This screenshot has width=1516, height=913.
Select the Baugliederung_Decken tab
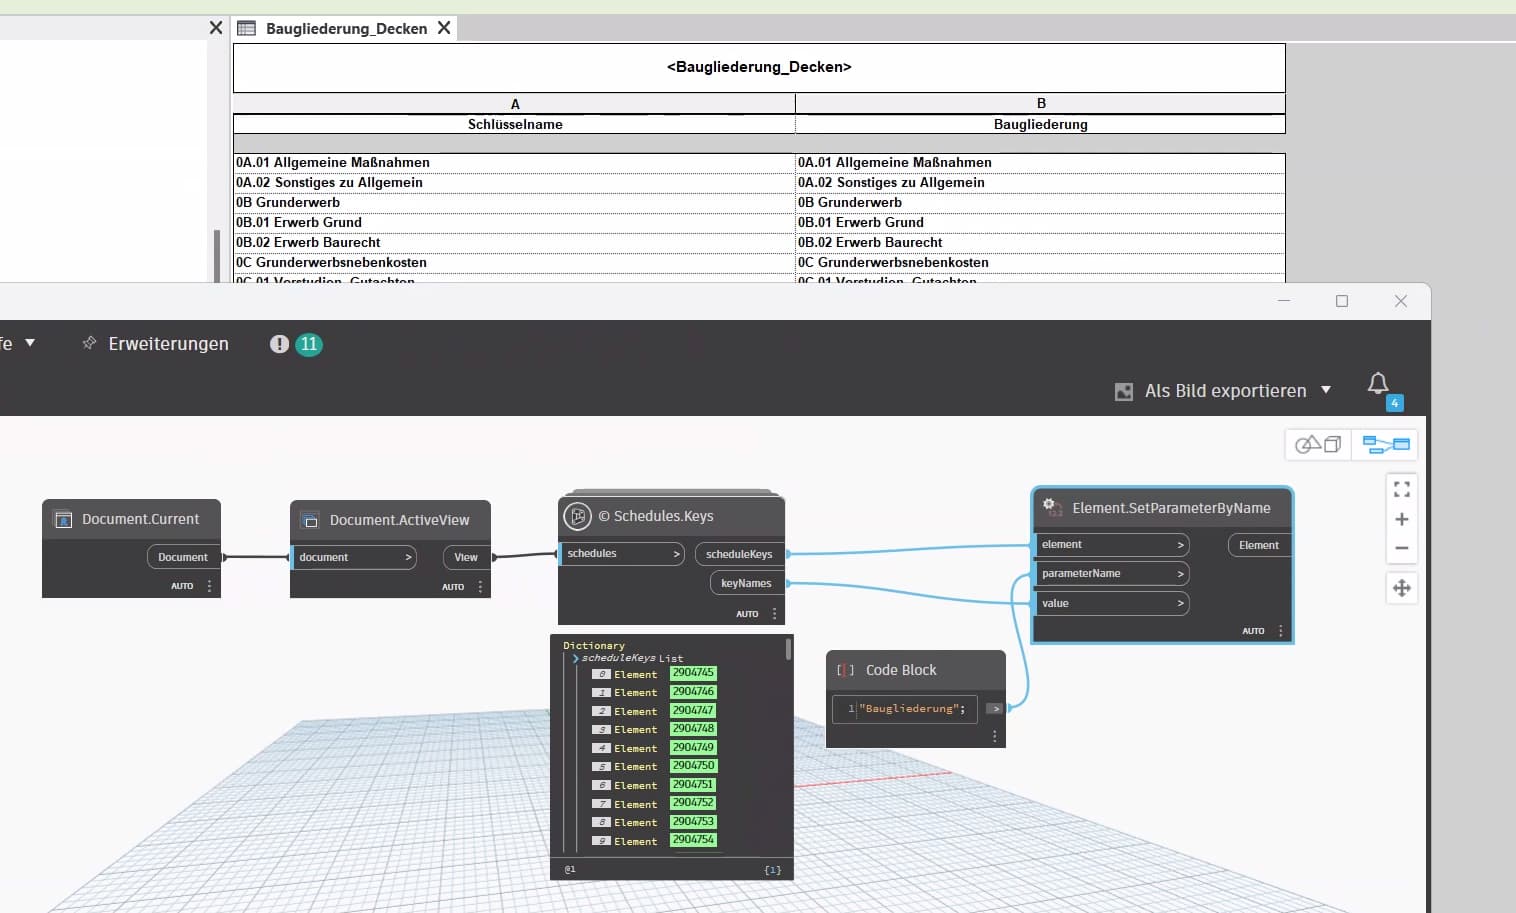click(x=346, y=28)
